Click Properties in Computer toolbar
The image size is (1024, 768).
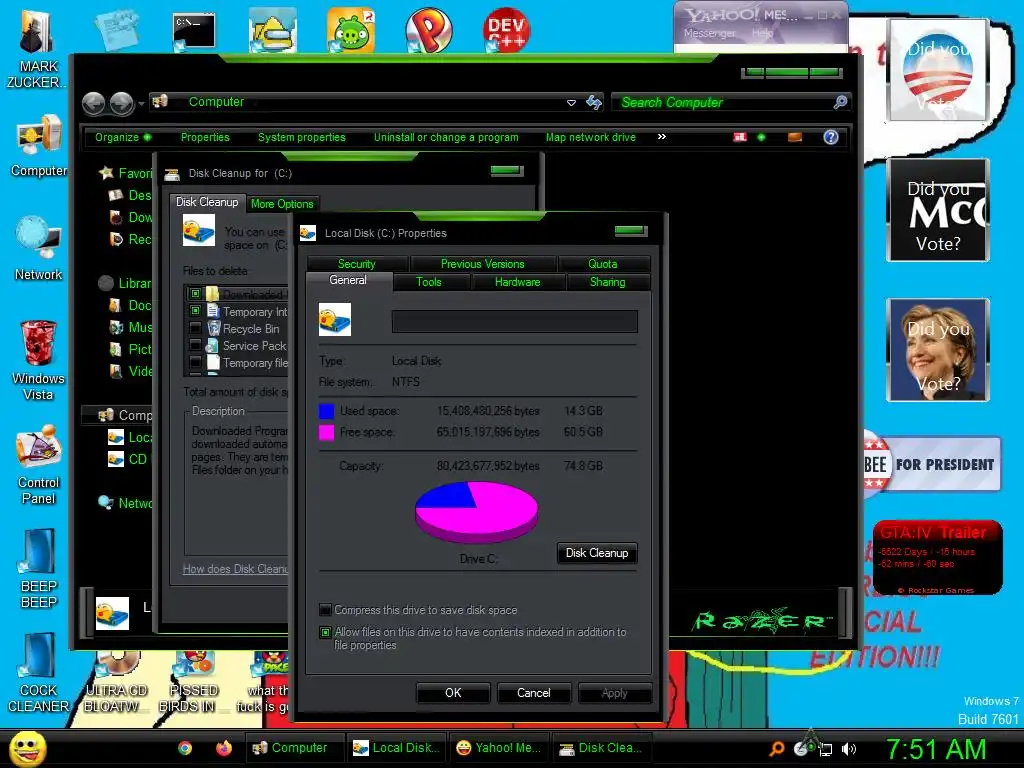[205, 137]
